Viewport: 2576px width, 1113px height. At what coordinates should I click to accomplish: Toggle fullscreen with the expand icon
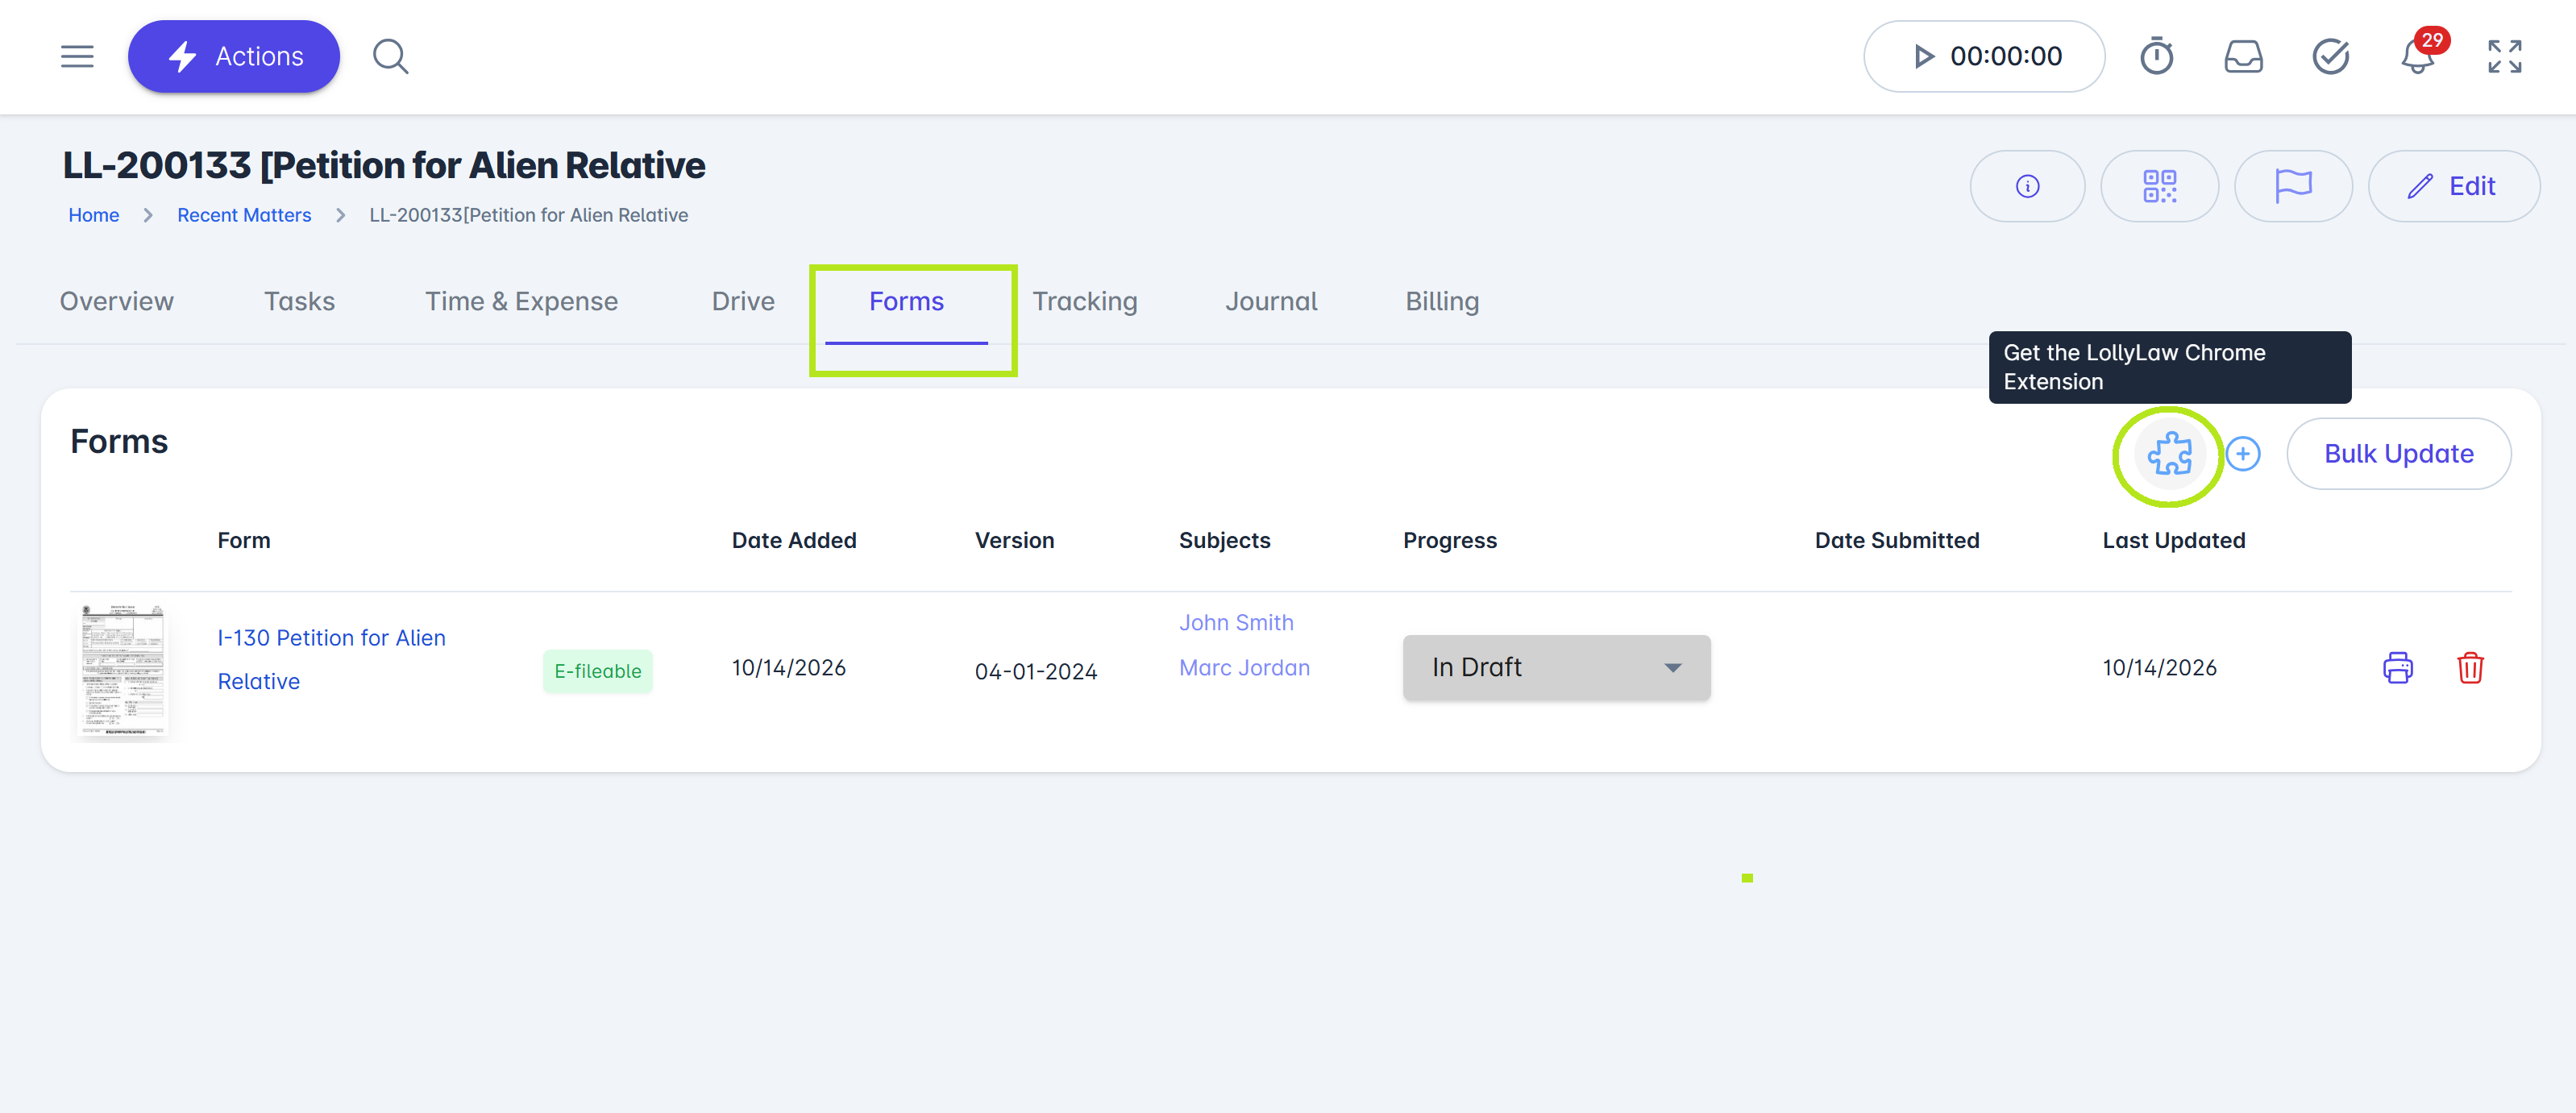coord(2505,57)
